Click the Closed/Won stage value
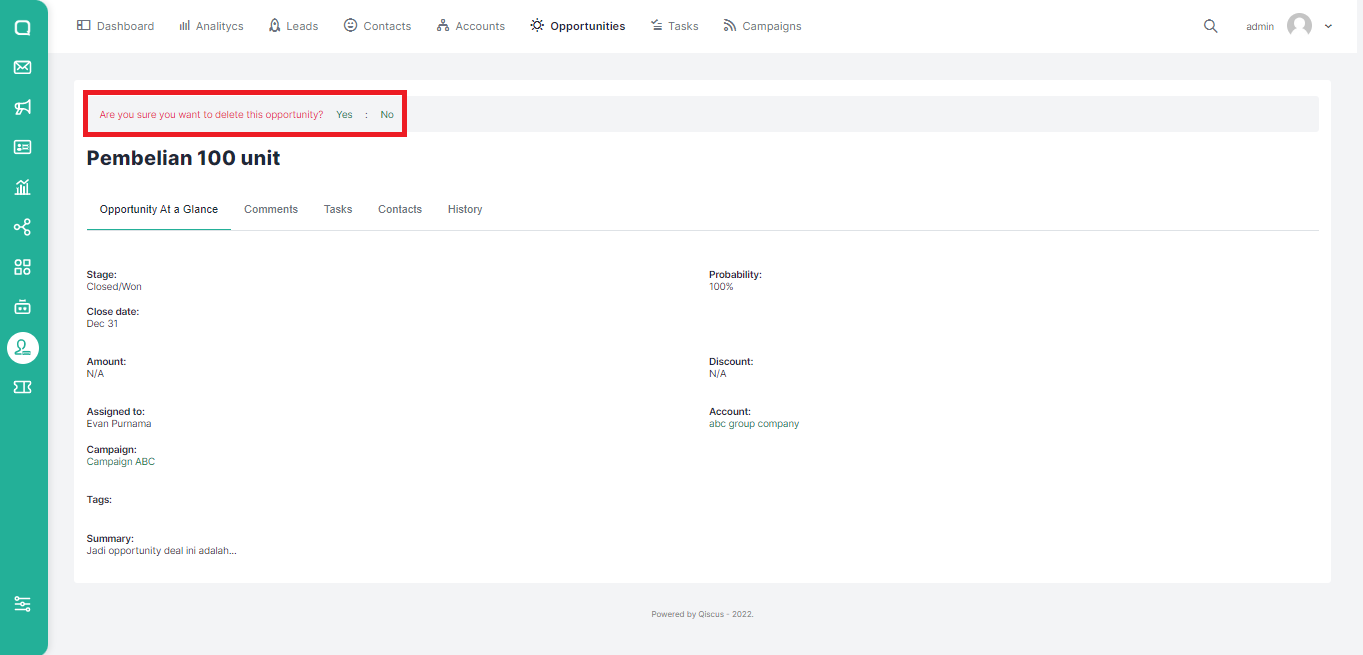 114,287
